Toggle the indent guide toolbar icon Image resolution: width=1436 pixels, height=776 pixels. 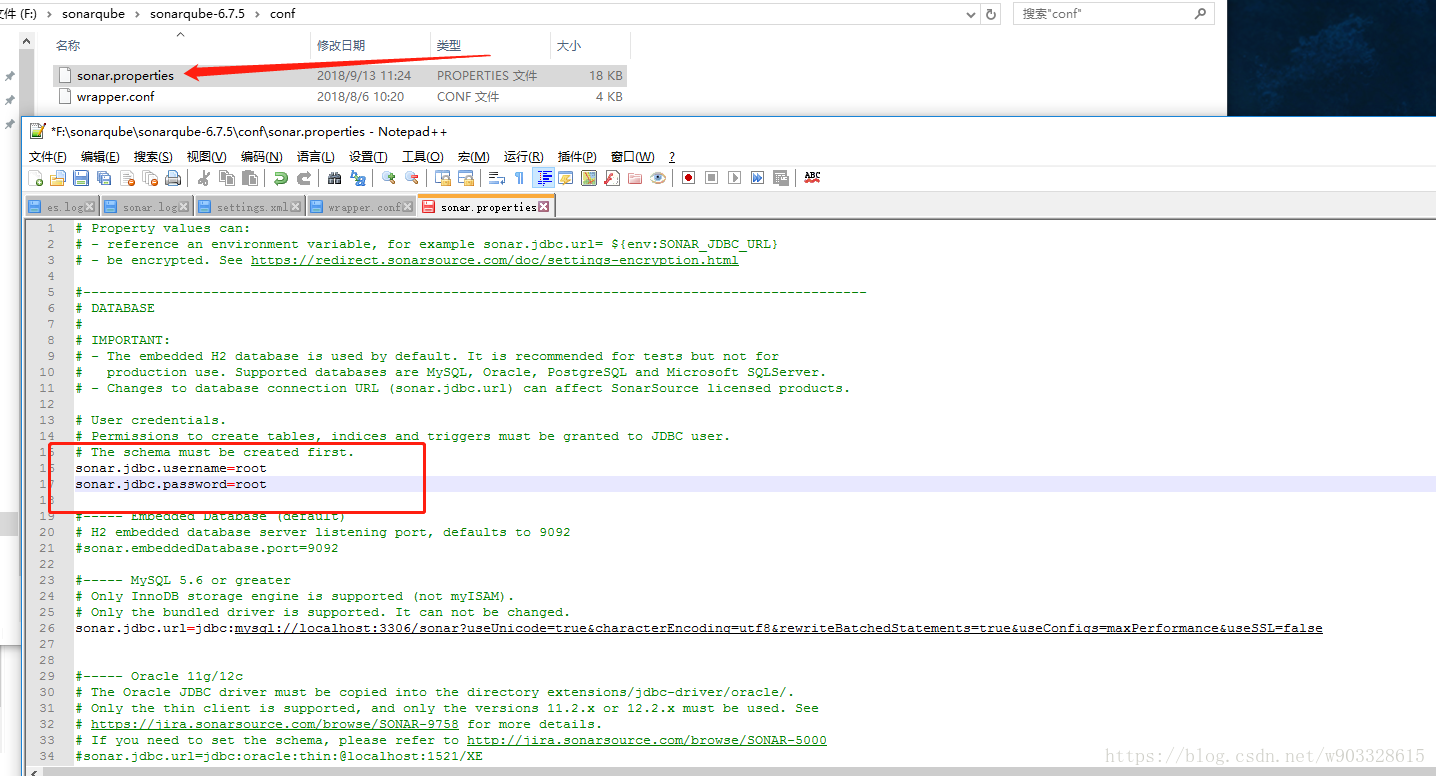click(x=544, y=178)
